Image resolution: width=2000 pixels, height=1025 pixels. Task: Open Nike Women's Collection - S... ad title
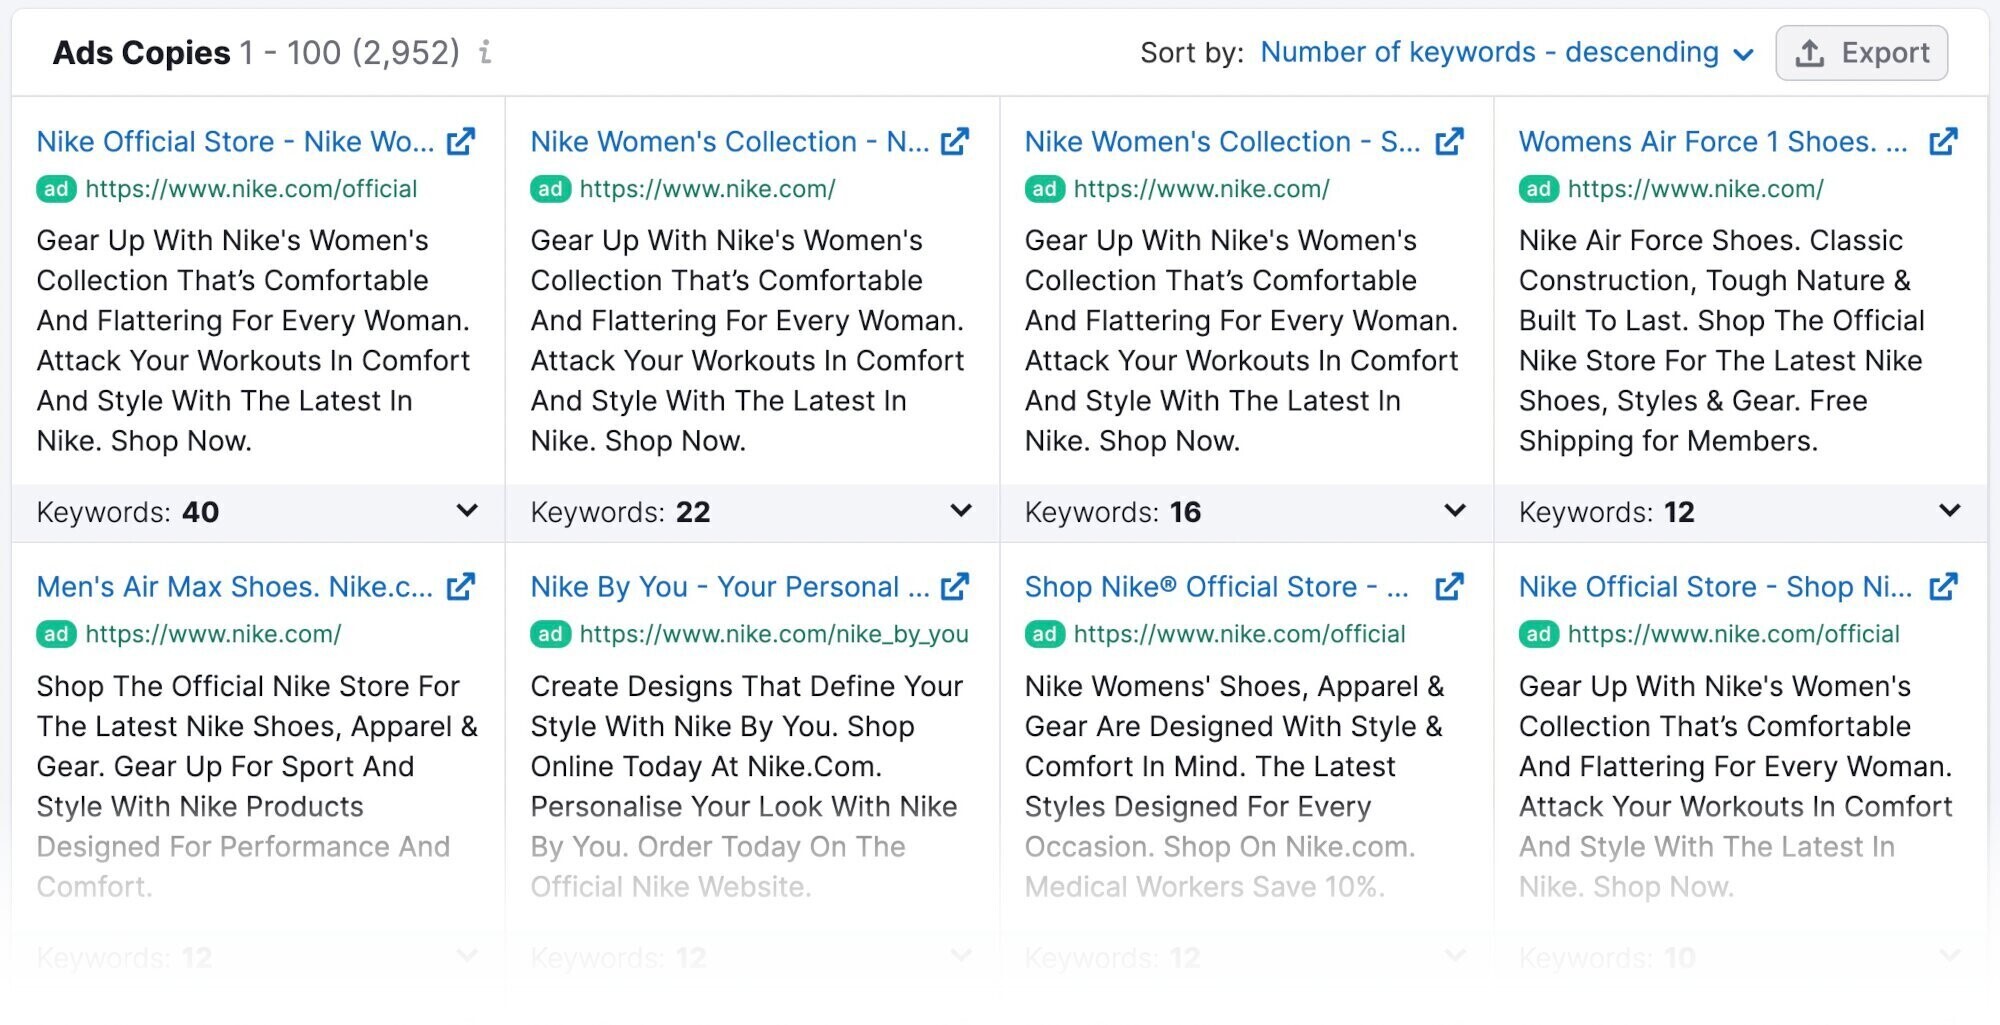coord(1222,142)
